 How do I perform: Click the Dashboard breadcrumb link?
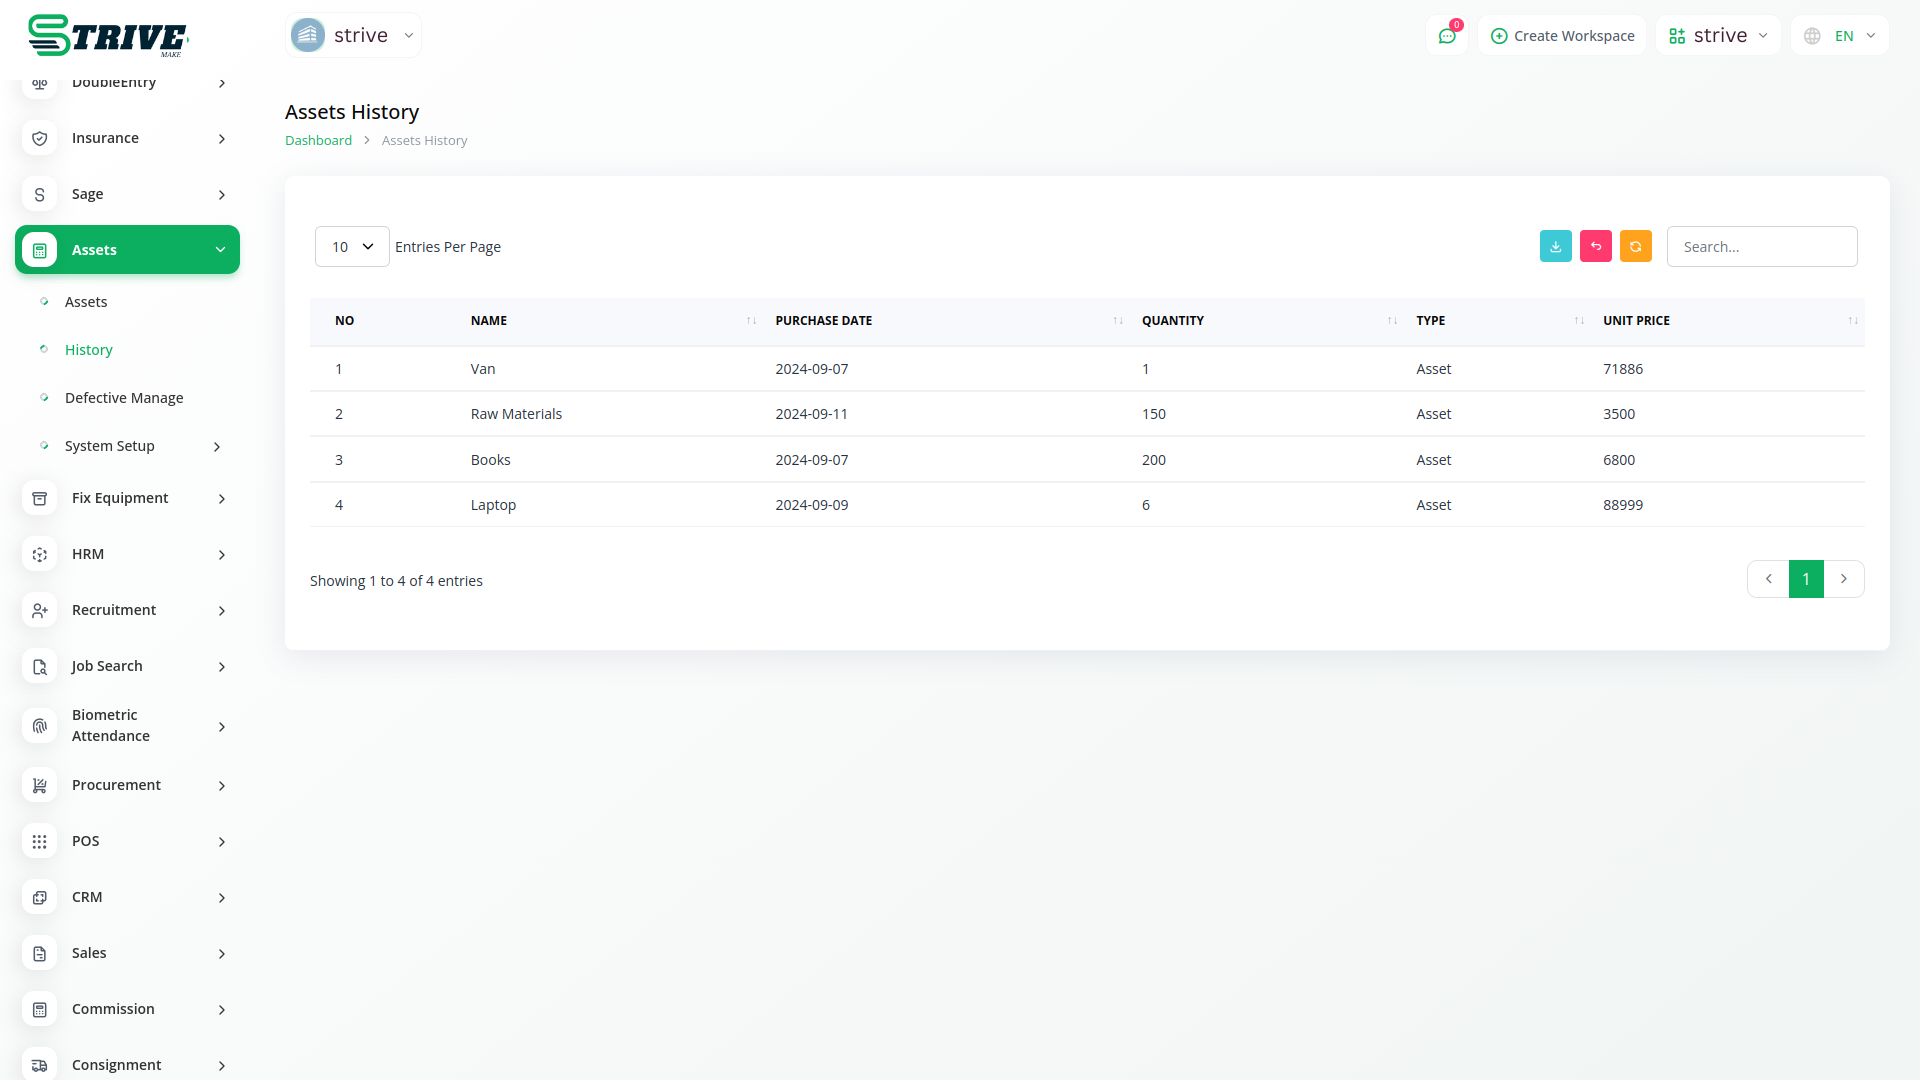[x=318, y=141]
